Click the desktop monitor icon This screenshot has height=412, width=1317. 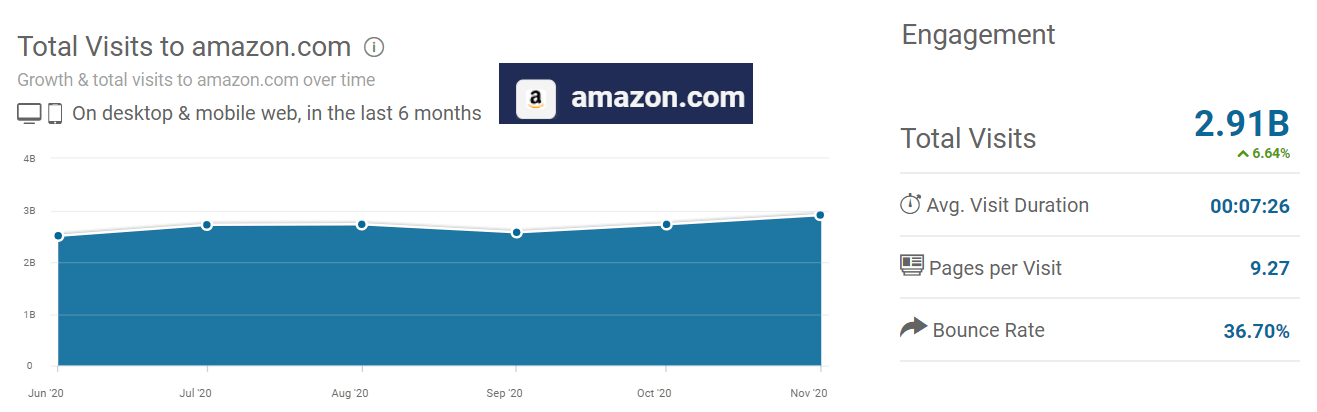click(x=28, y=114)
